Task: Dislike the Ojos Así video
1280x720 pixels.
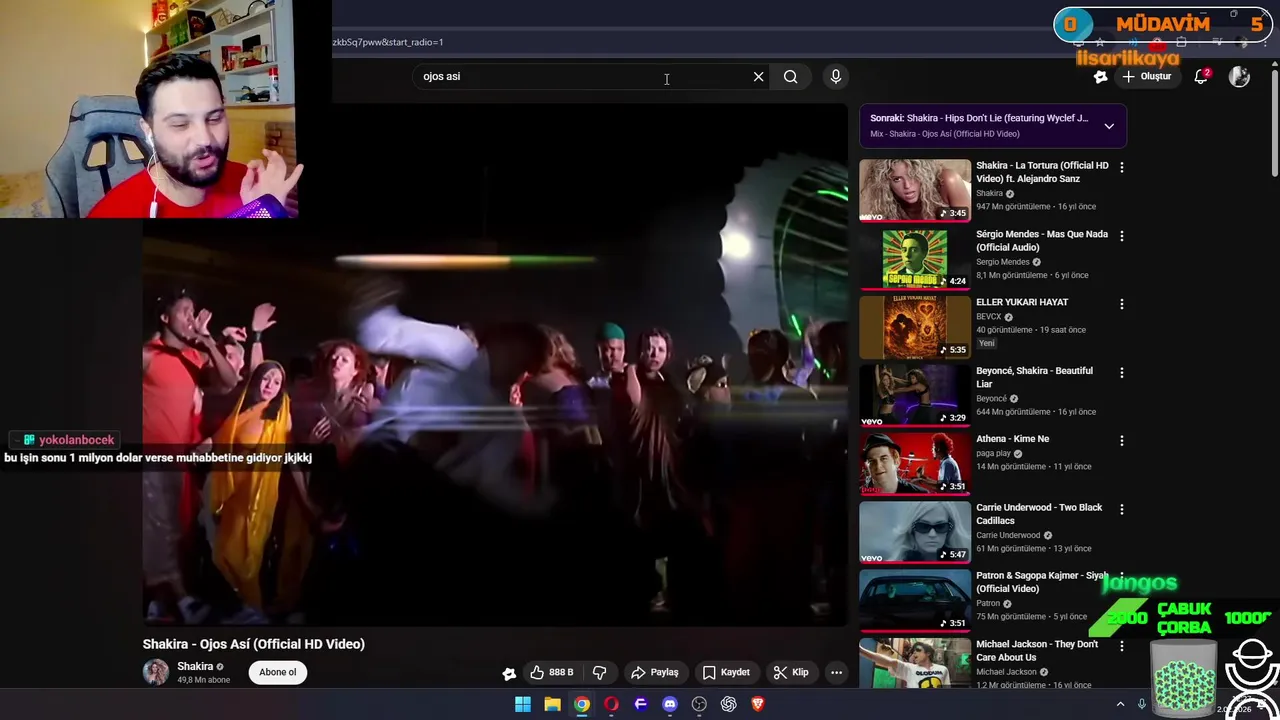Action: 600,672
